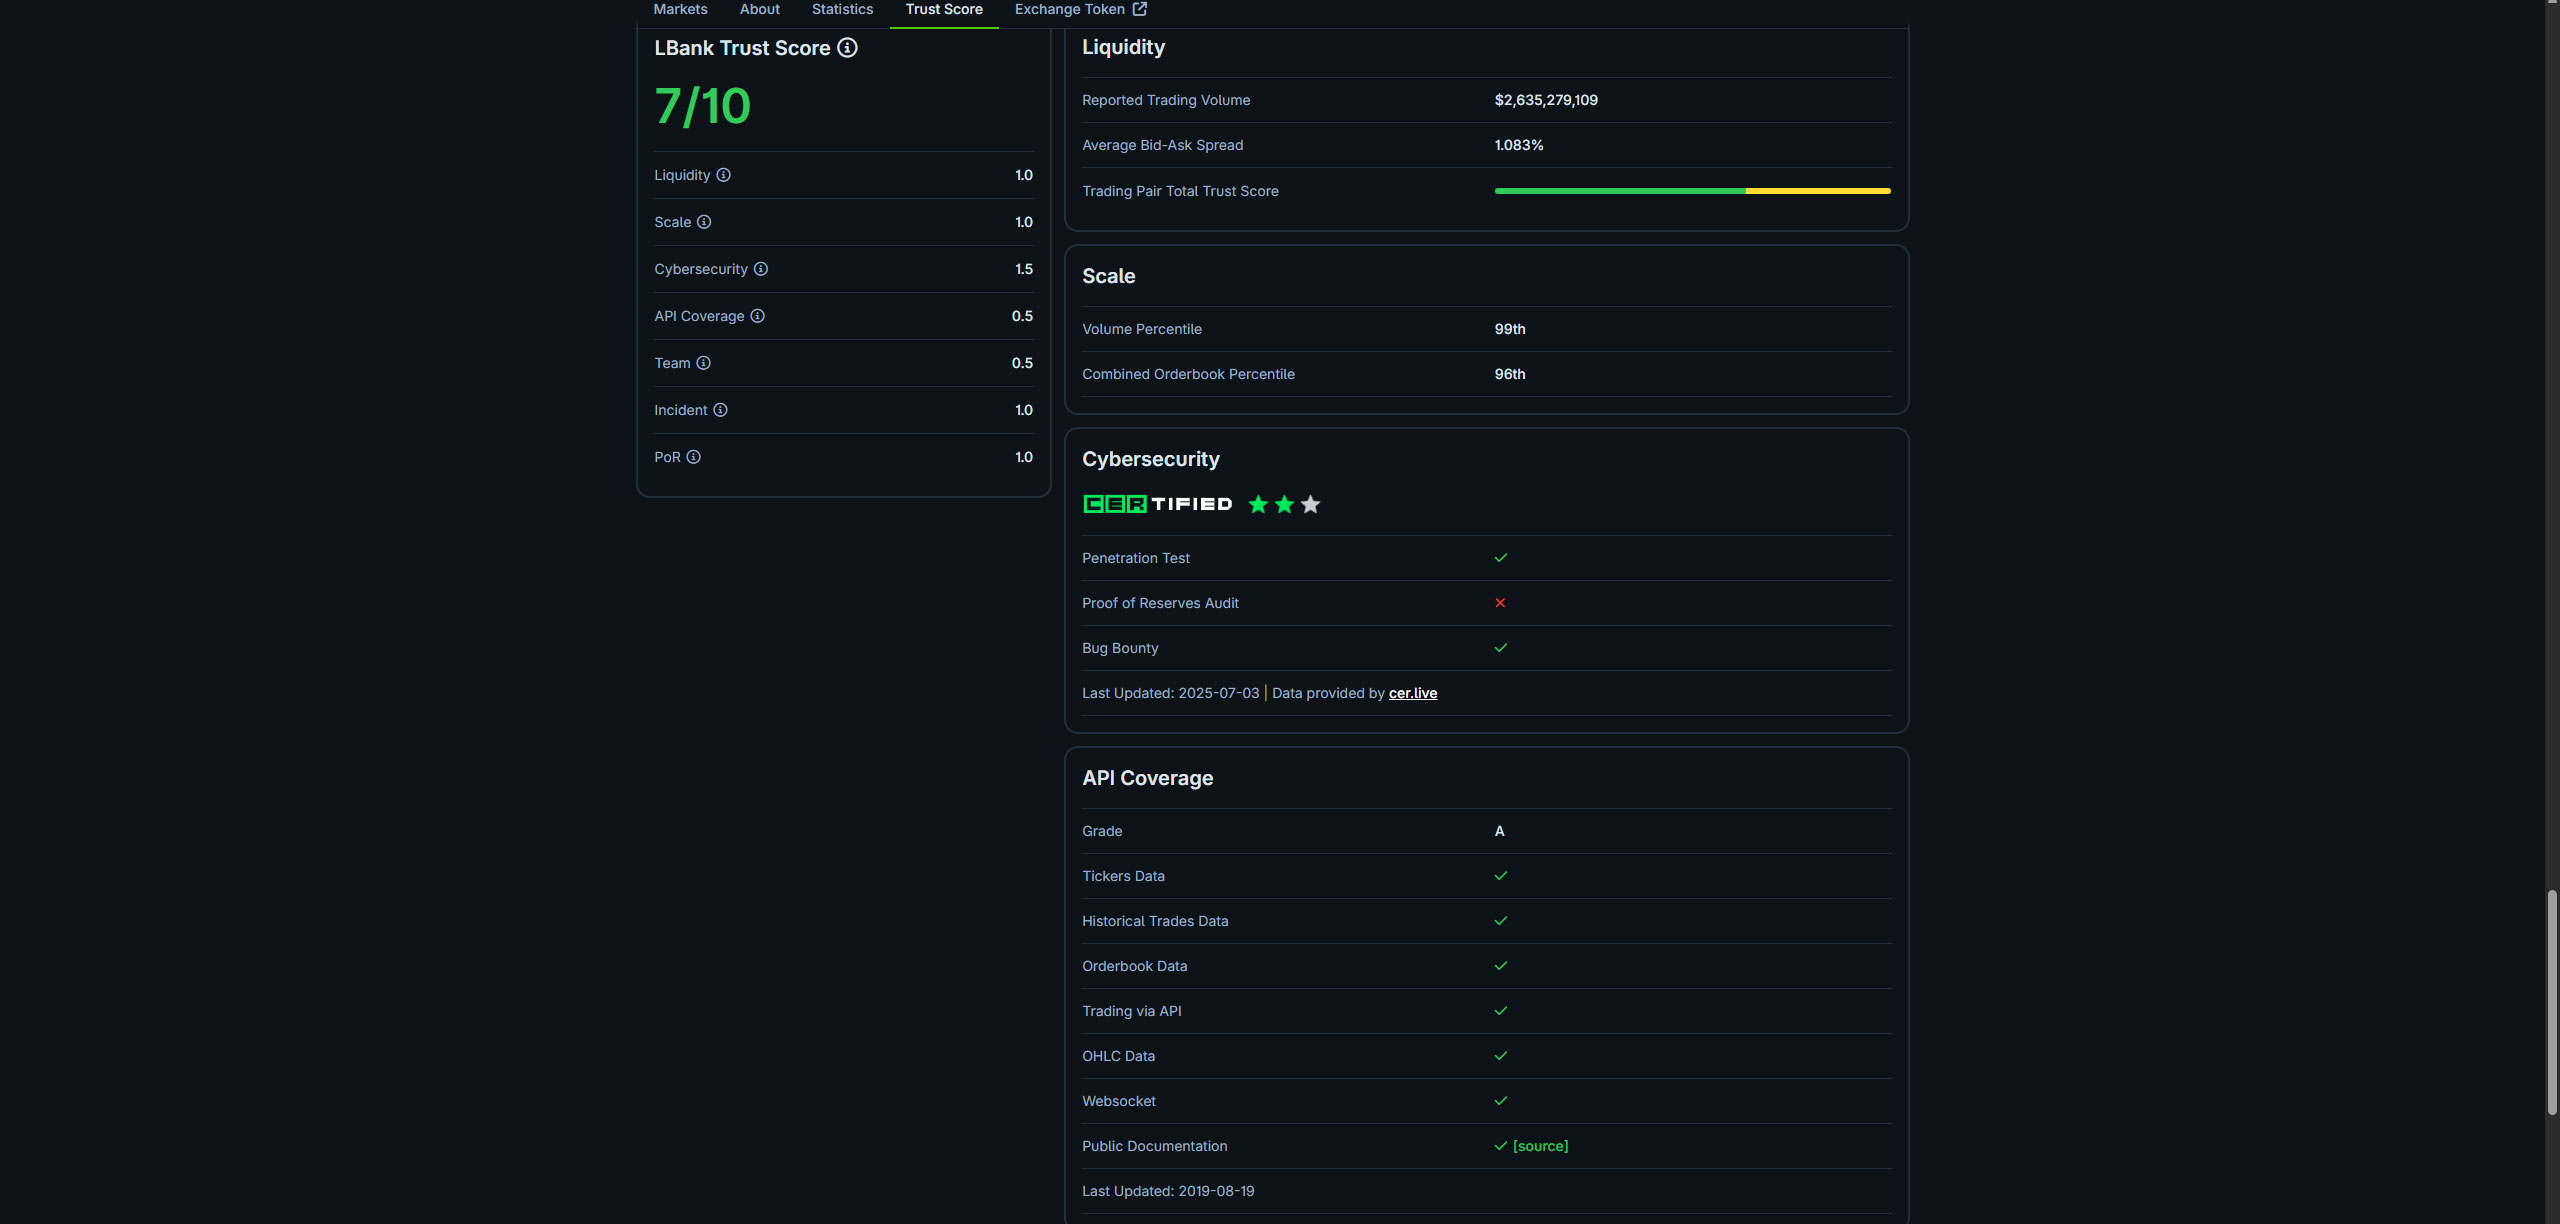Click the Team score 0.5
Image resolution: width=2560 pixels, height=1224 pixels.
(x=1022, y=363)
